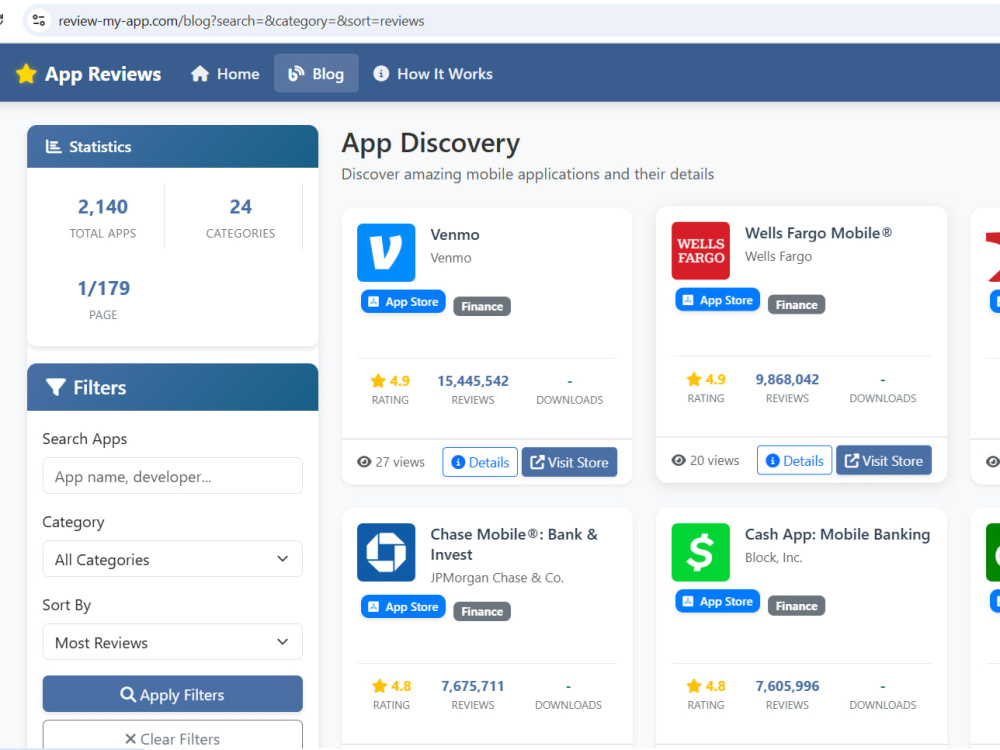Screen dimensions: 1000x750
Task: Click Cash App: Mobile Banking title
Action: (837, 534)
